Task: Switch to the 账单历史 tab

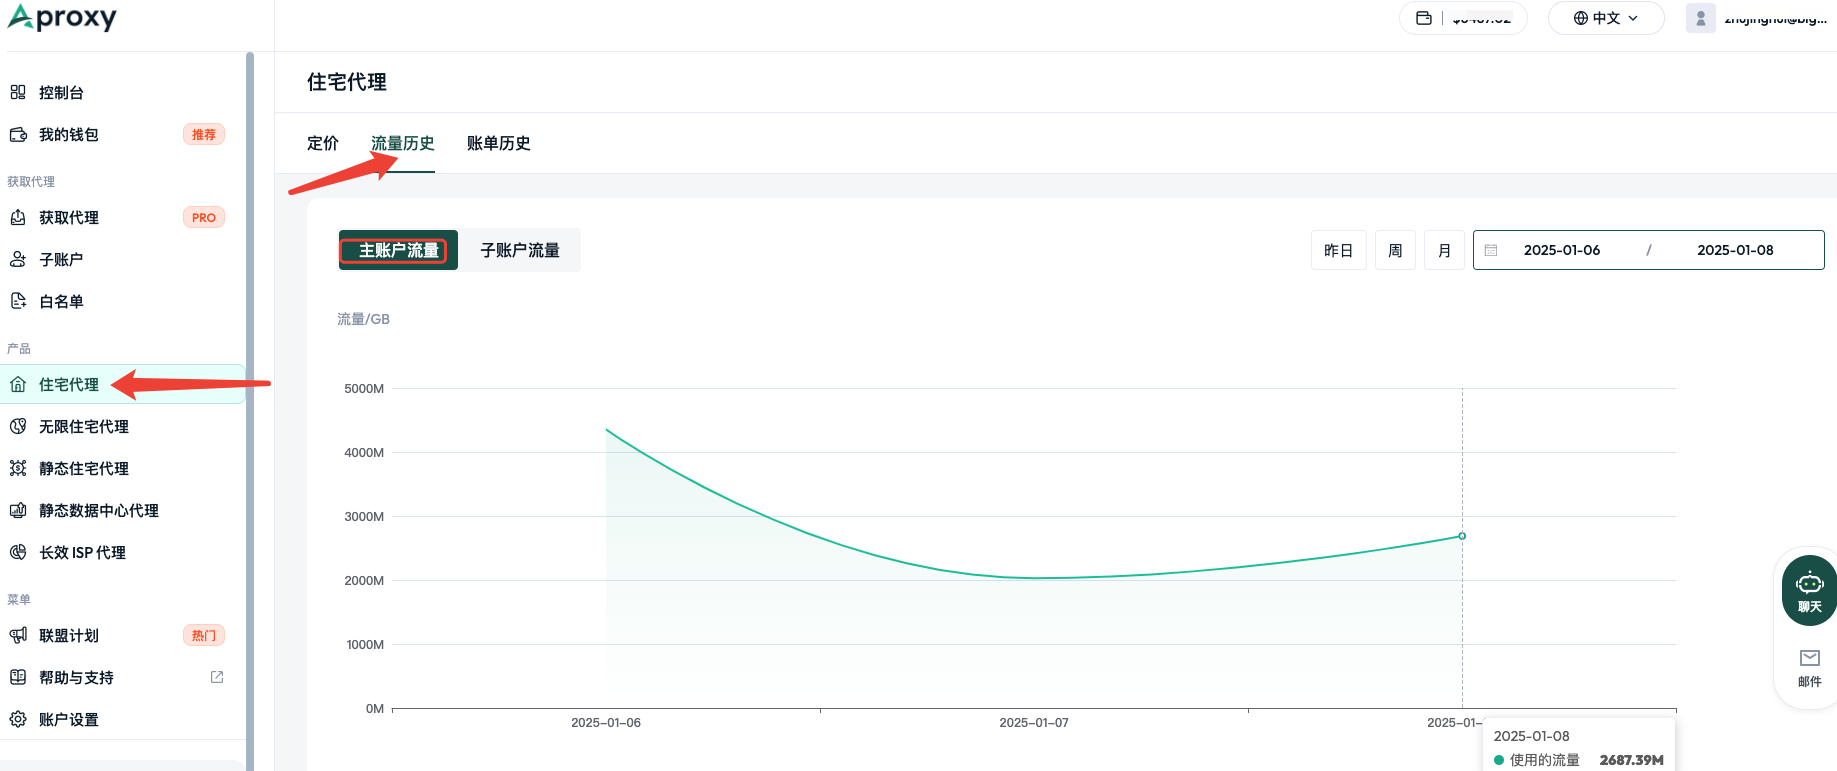Action: pos(498,143)
